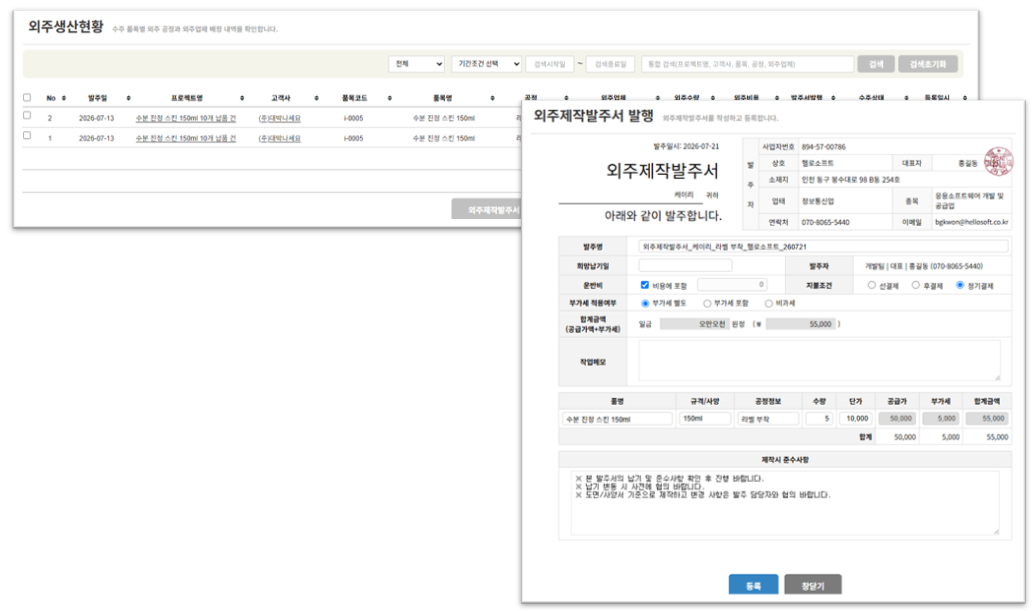Select 선결제 payment condition
This screenshot has width=1035, height=611.
(872, 285)
